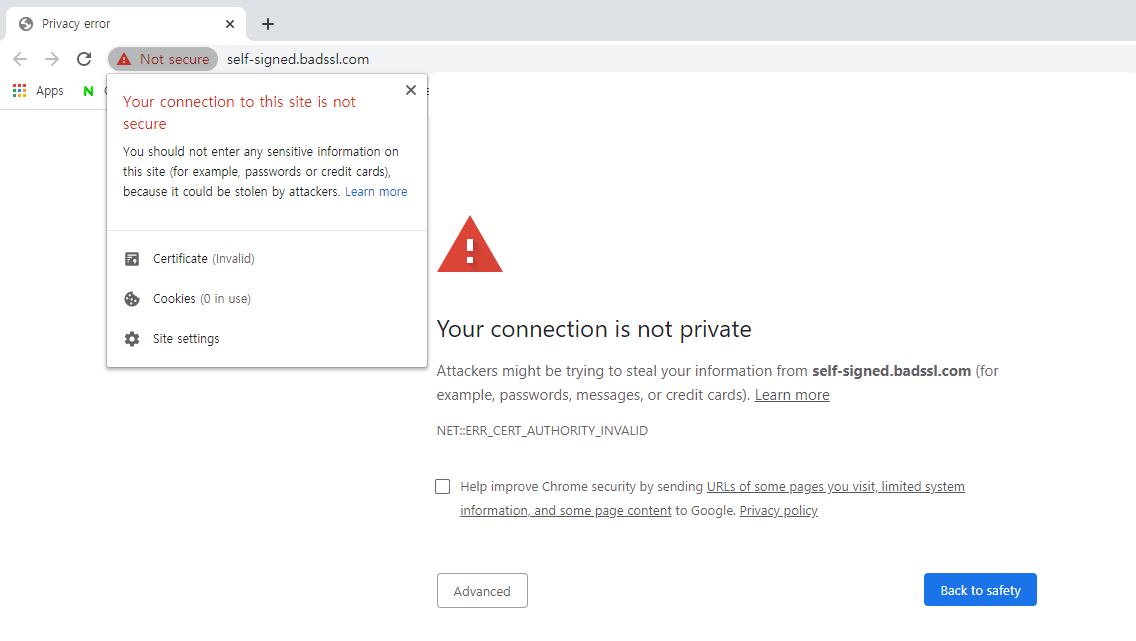The height and width of the screenshot is (641, 1136).
Task: Close the Privacy error tab
Action: [x=230, y=24]
